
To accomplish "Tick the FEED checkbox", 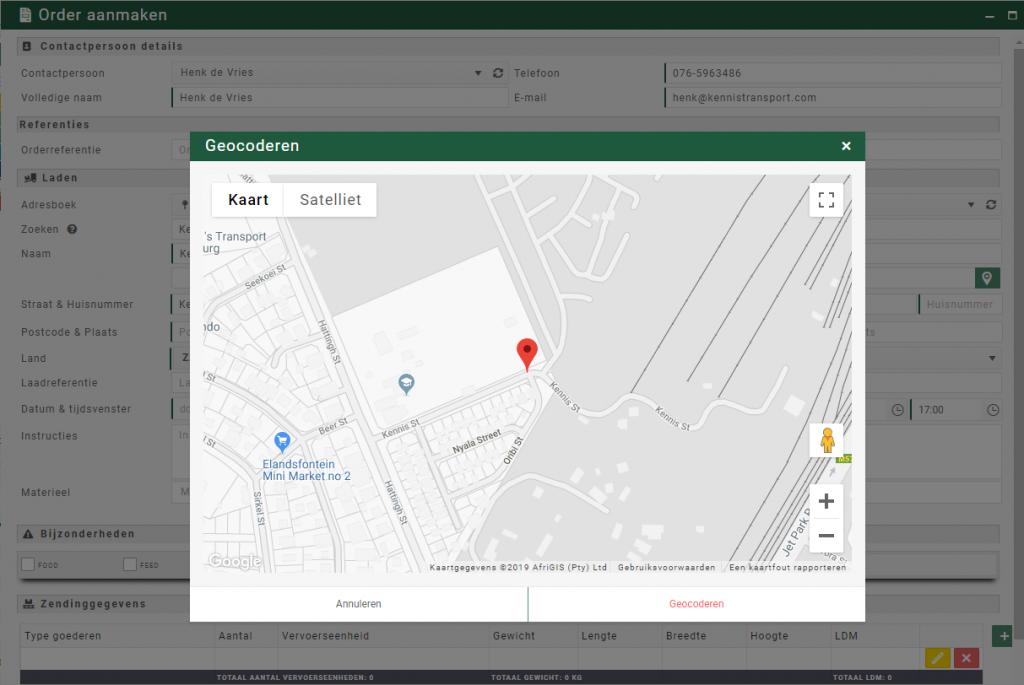I will click(130, 565).
